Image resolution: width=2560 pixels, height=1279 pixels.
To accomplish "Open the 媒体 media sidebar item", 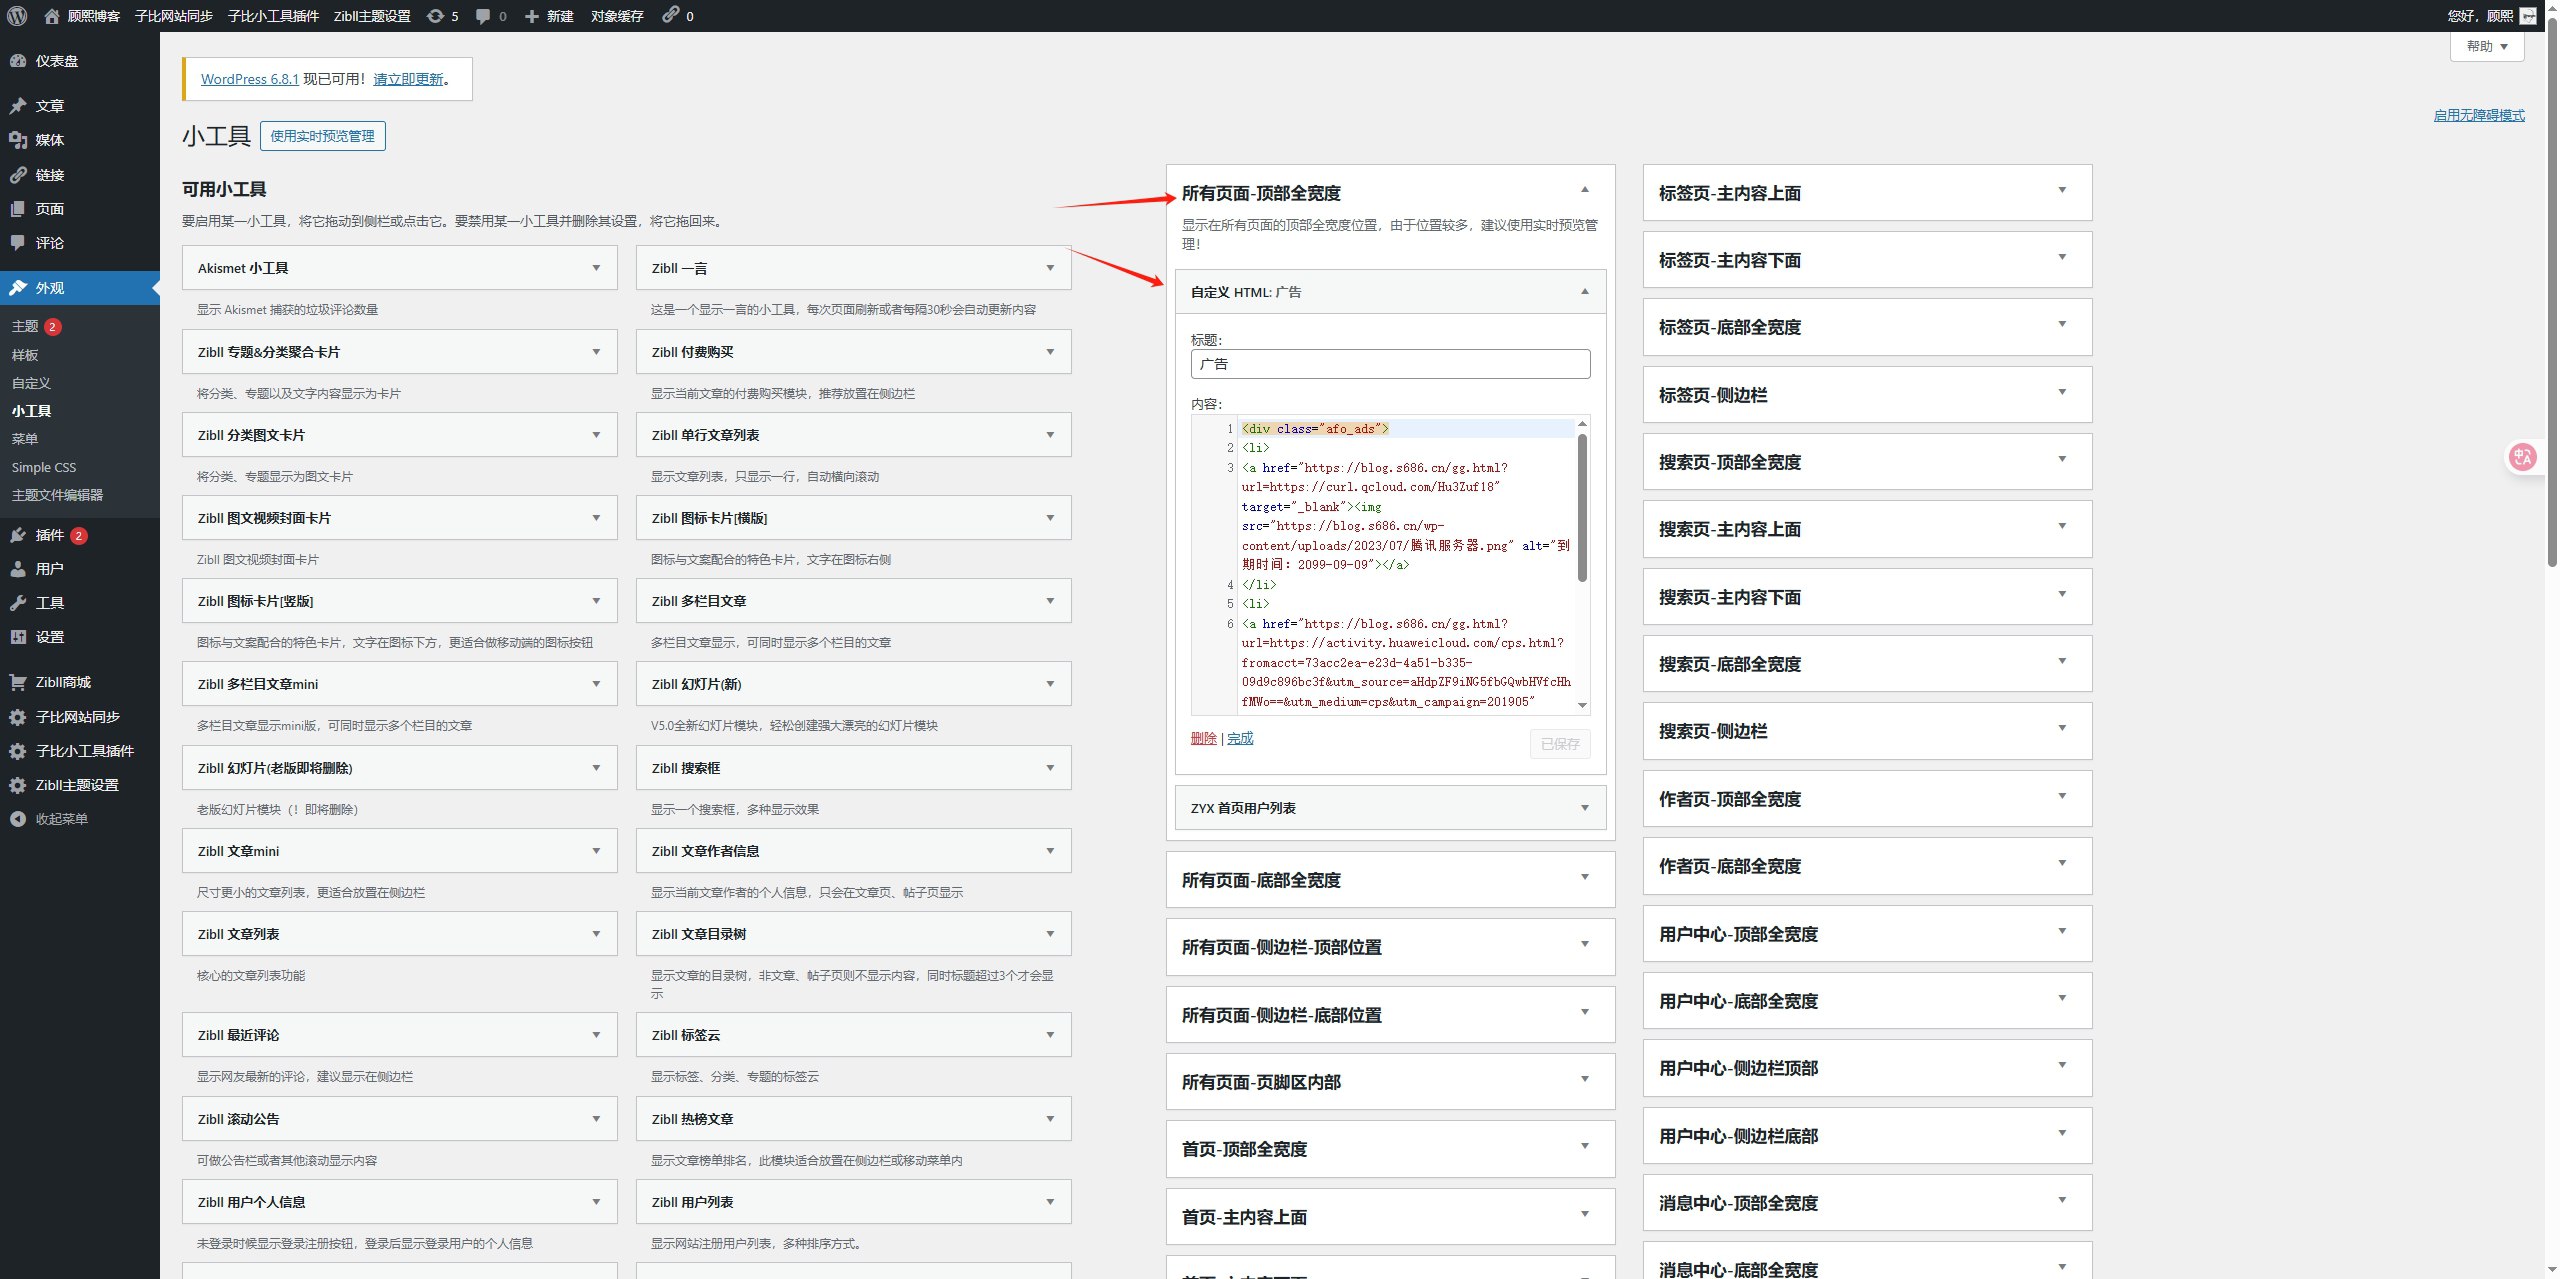I will (49, 140).
